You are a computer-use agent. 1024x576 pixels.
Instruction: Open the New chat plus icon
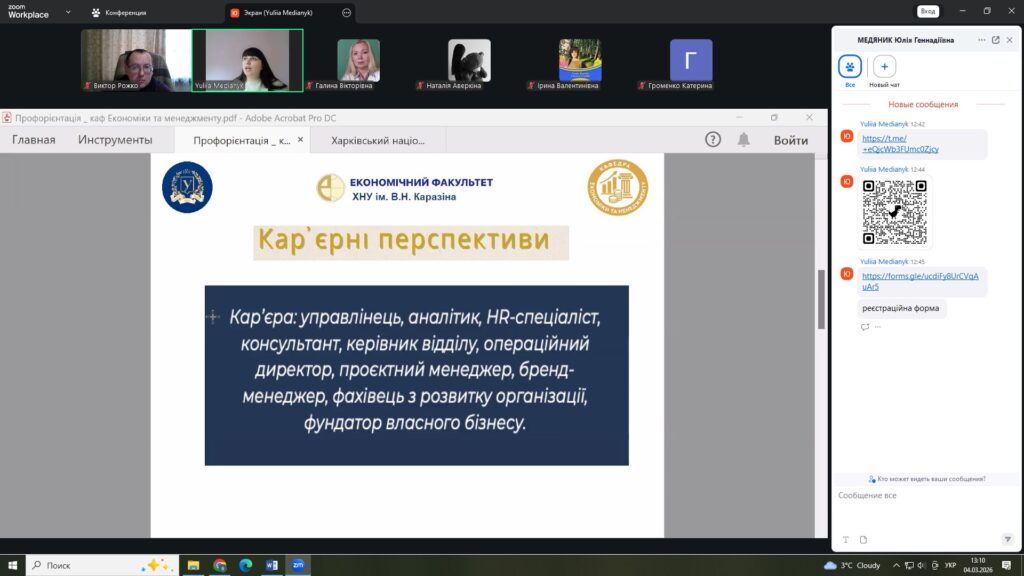884,67
